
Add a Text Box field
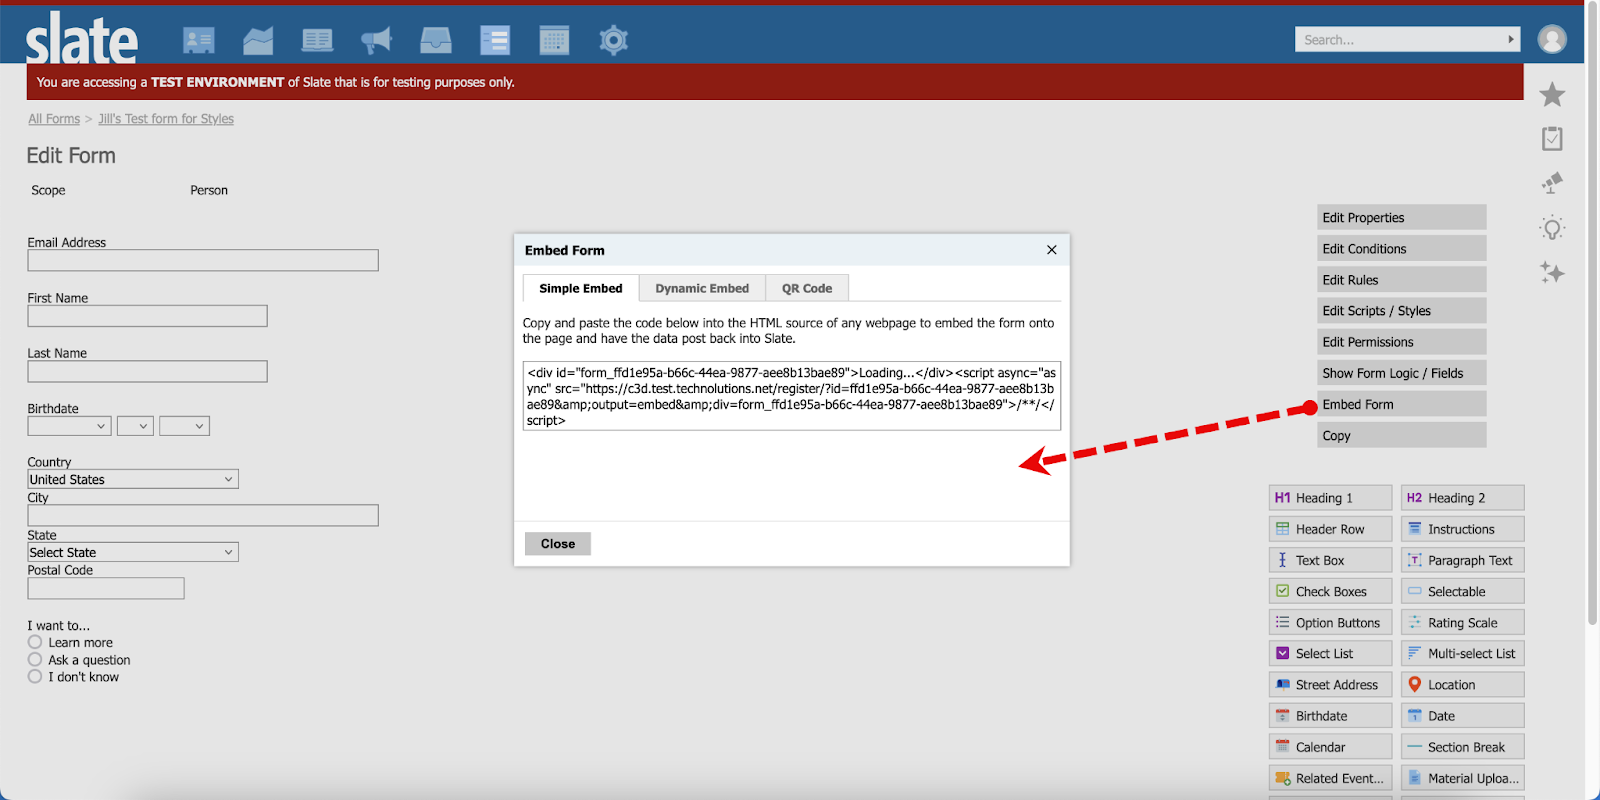tap(1330, 560)
